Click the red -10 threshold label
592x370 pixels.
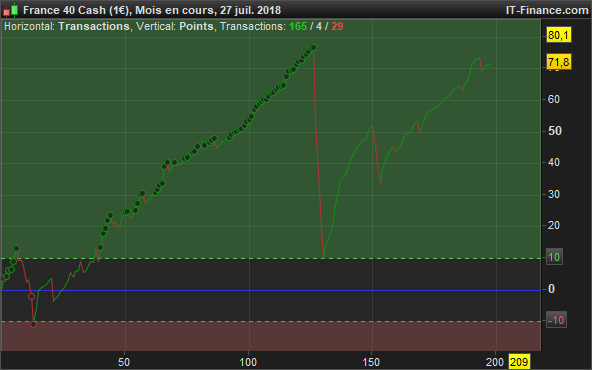click(556, 320)
